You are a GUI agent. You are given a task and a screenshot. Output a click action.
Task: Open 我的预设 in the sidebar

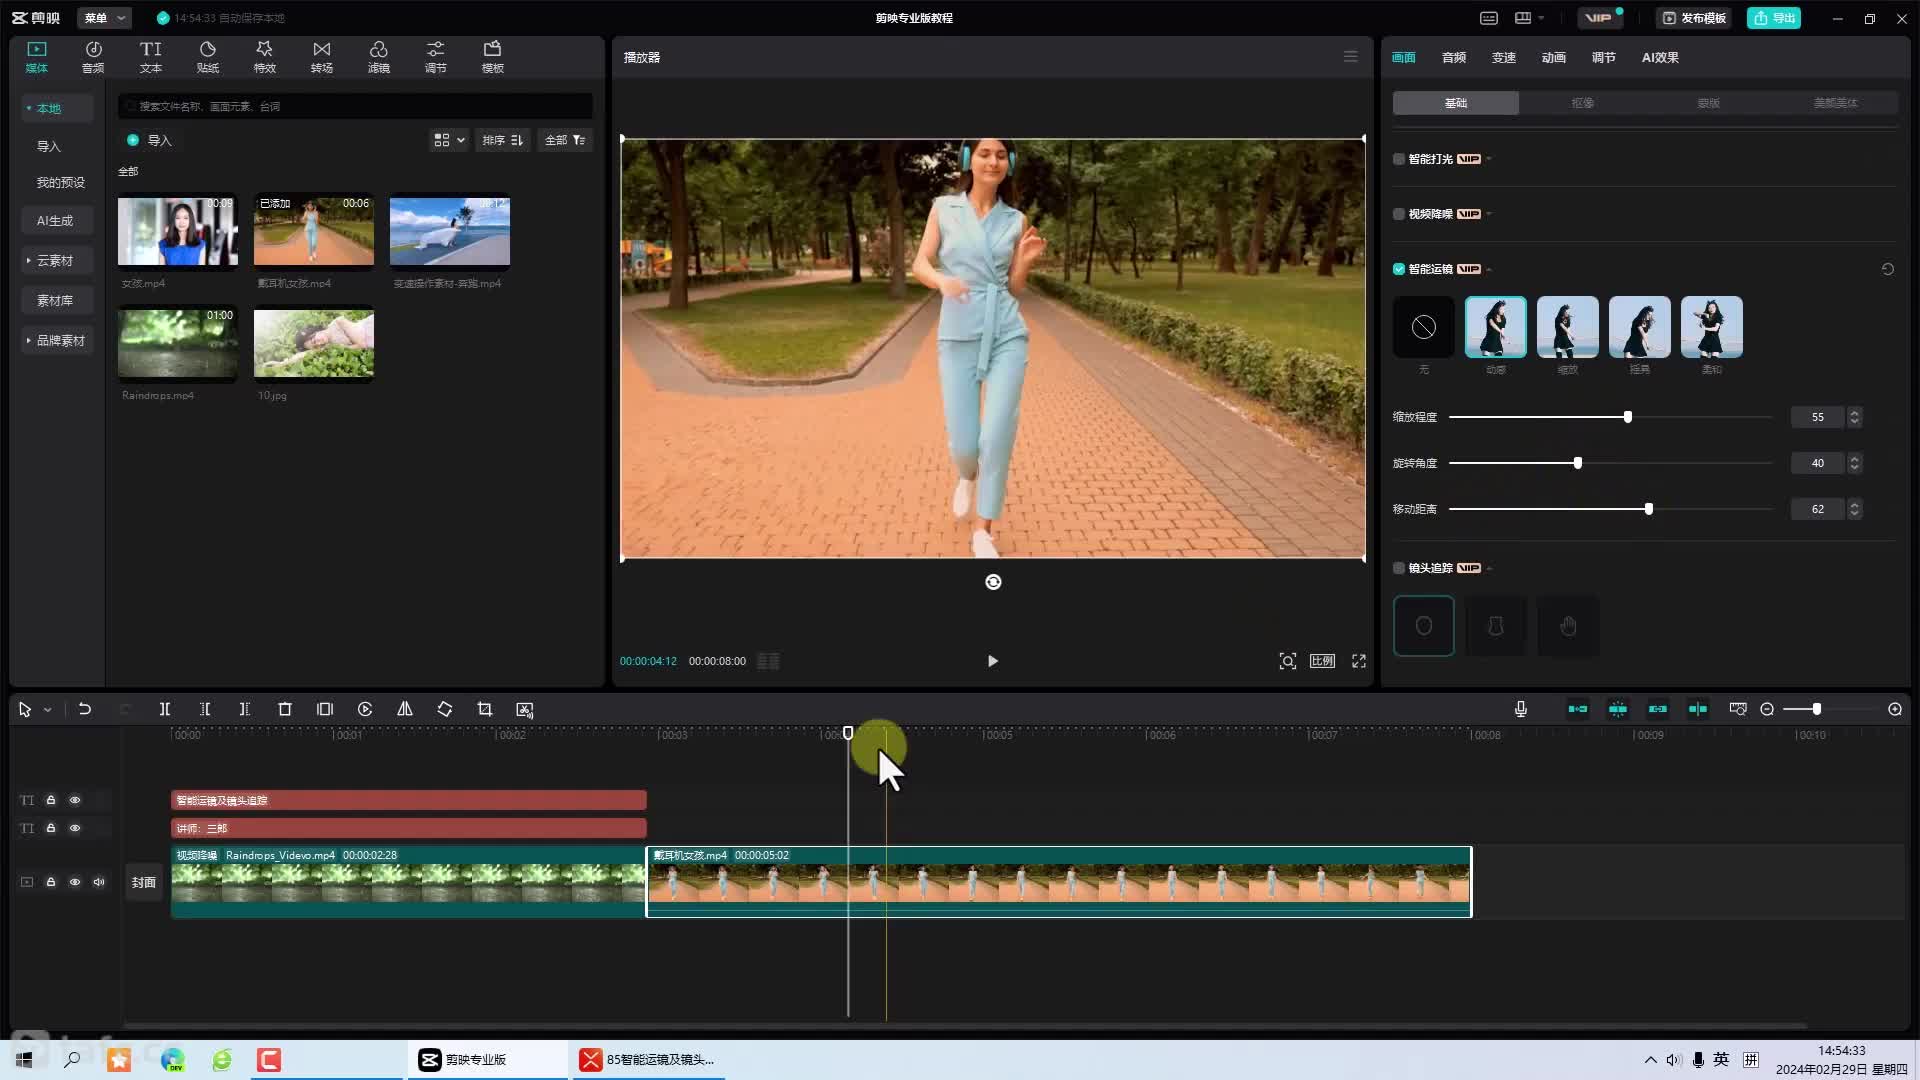coord(60,182)
